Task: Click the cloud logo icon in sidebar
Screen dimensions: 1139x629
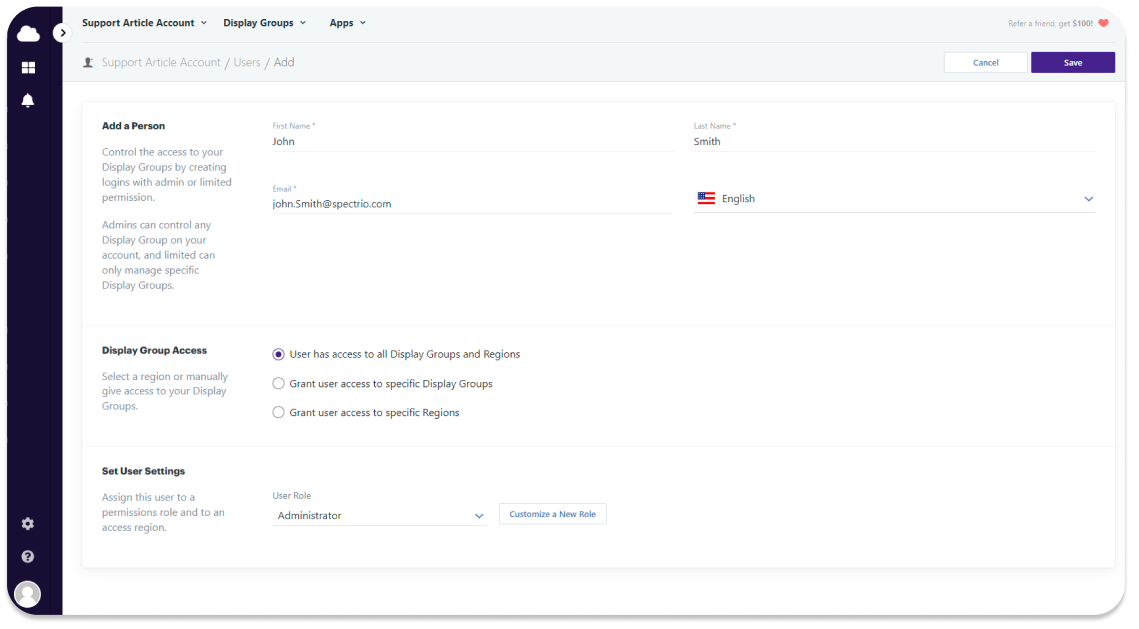Action: click(x=28, y=33)
